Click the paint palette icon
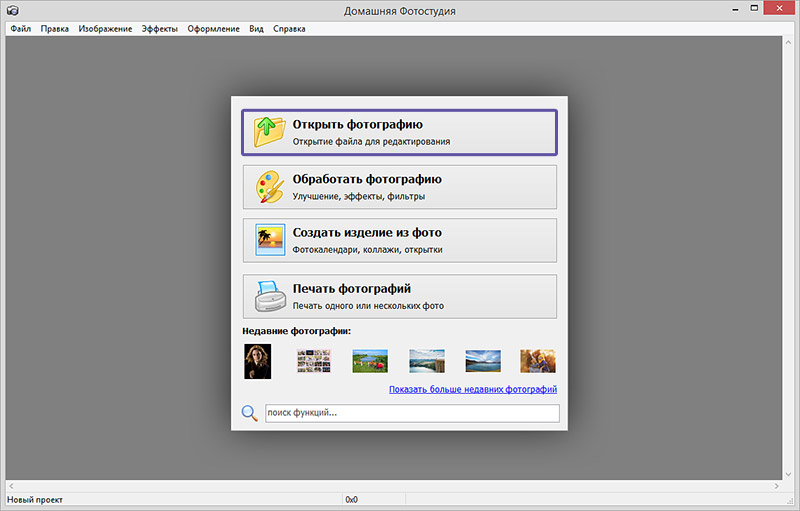800x511 pixels. pos(268,186)
